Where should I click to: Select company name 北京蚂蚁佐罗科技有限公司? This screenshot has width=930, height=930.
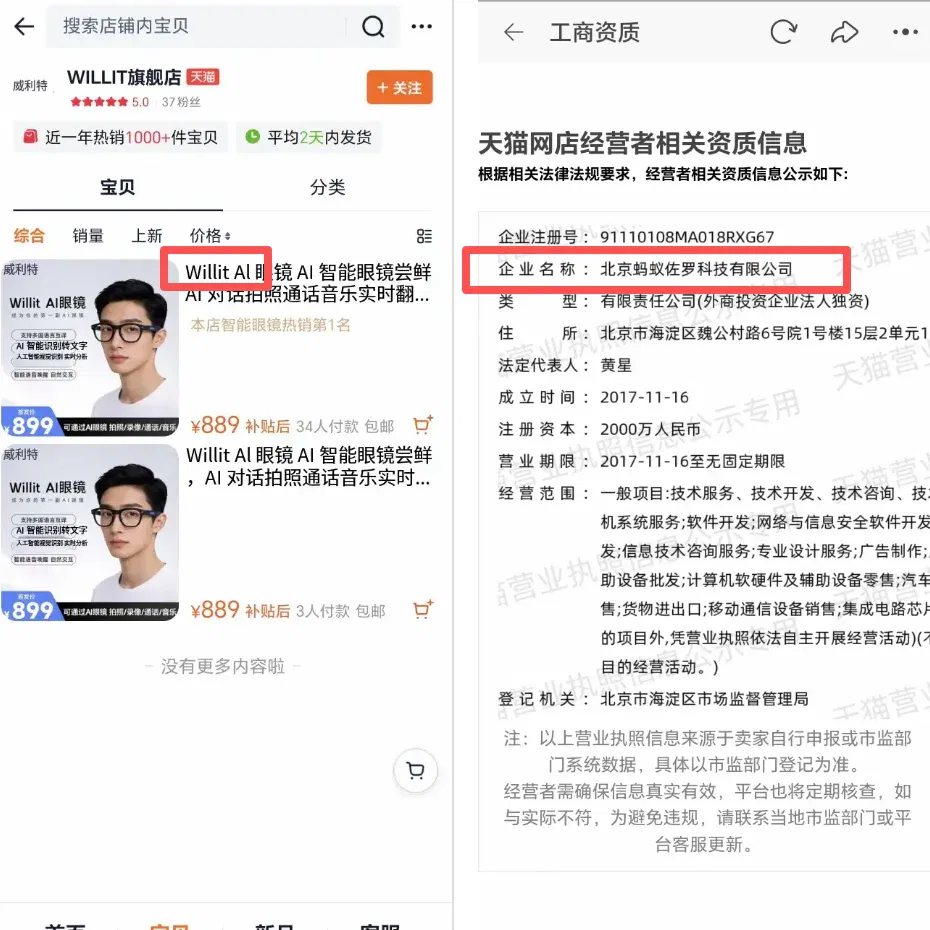tap(696, 269)
